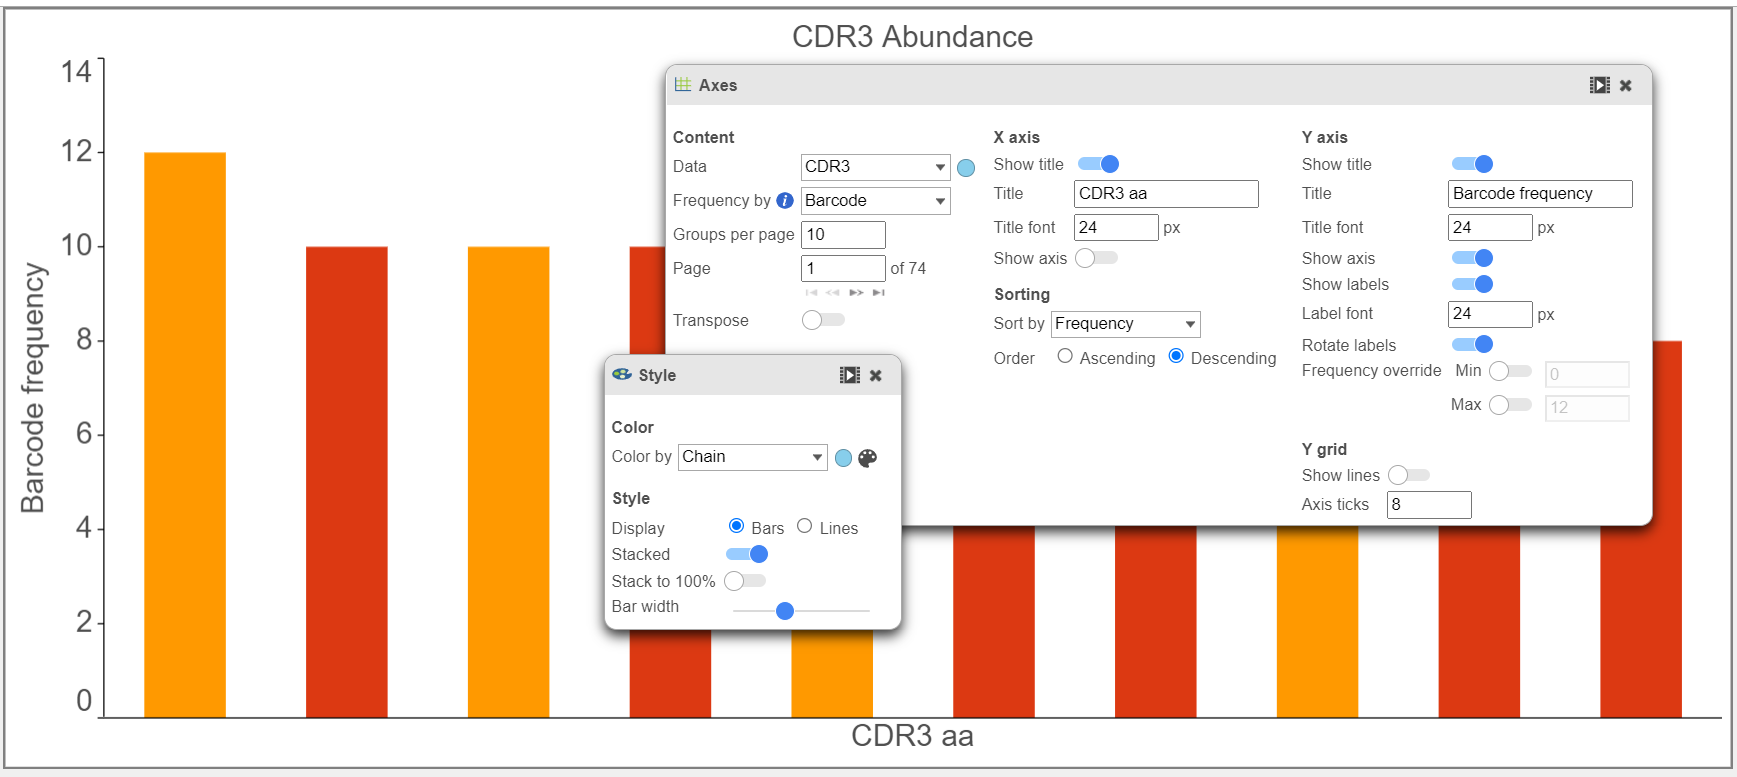The image size is (1737, 777).
Task: Open the color palette editor icon
Action: [x=868, y=458]
